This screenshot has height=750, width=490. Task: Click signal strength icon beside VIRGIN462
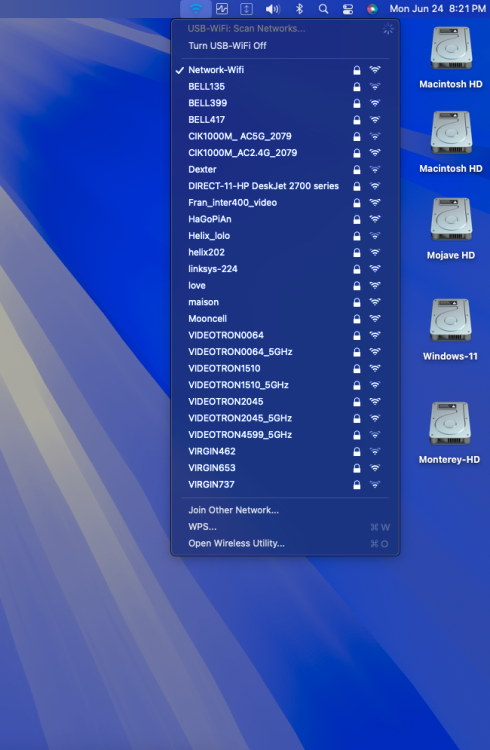pos(375,451)
